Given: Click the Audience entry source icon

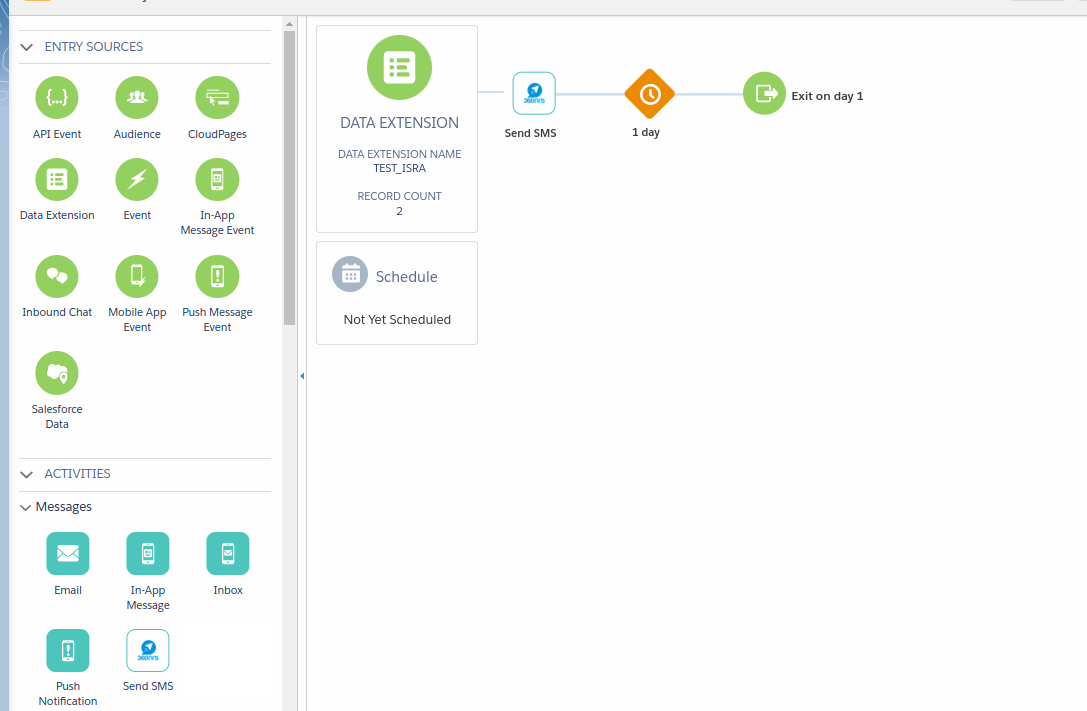Looking at the screenshot, I should (137, 97).
